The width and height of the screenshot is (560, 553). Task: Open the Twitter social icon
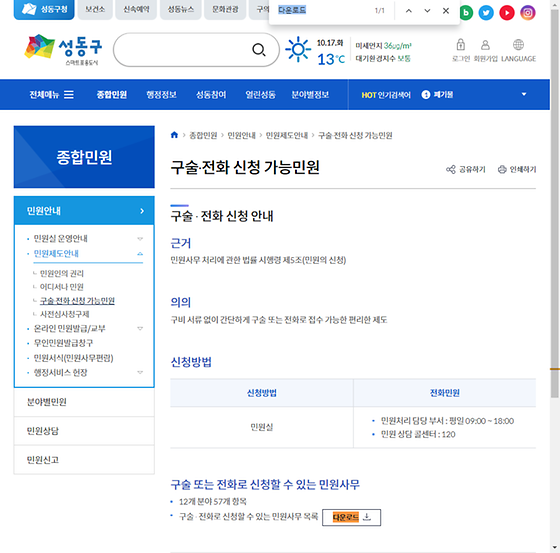click(486, 13)
